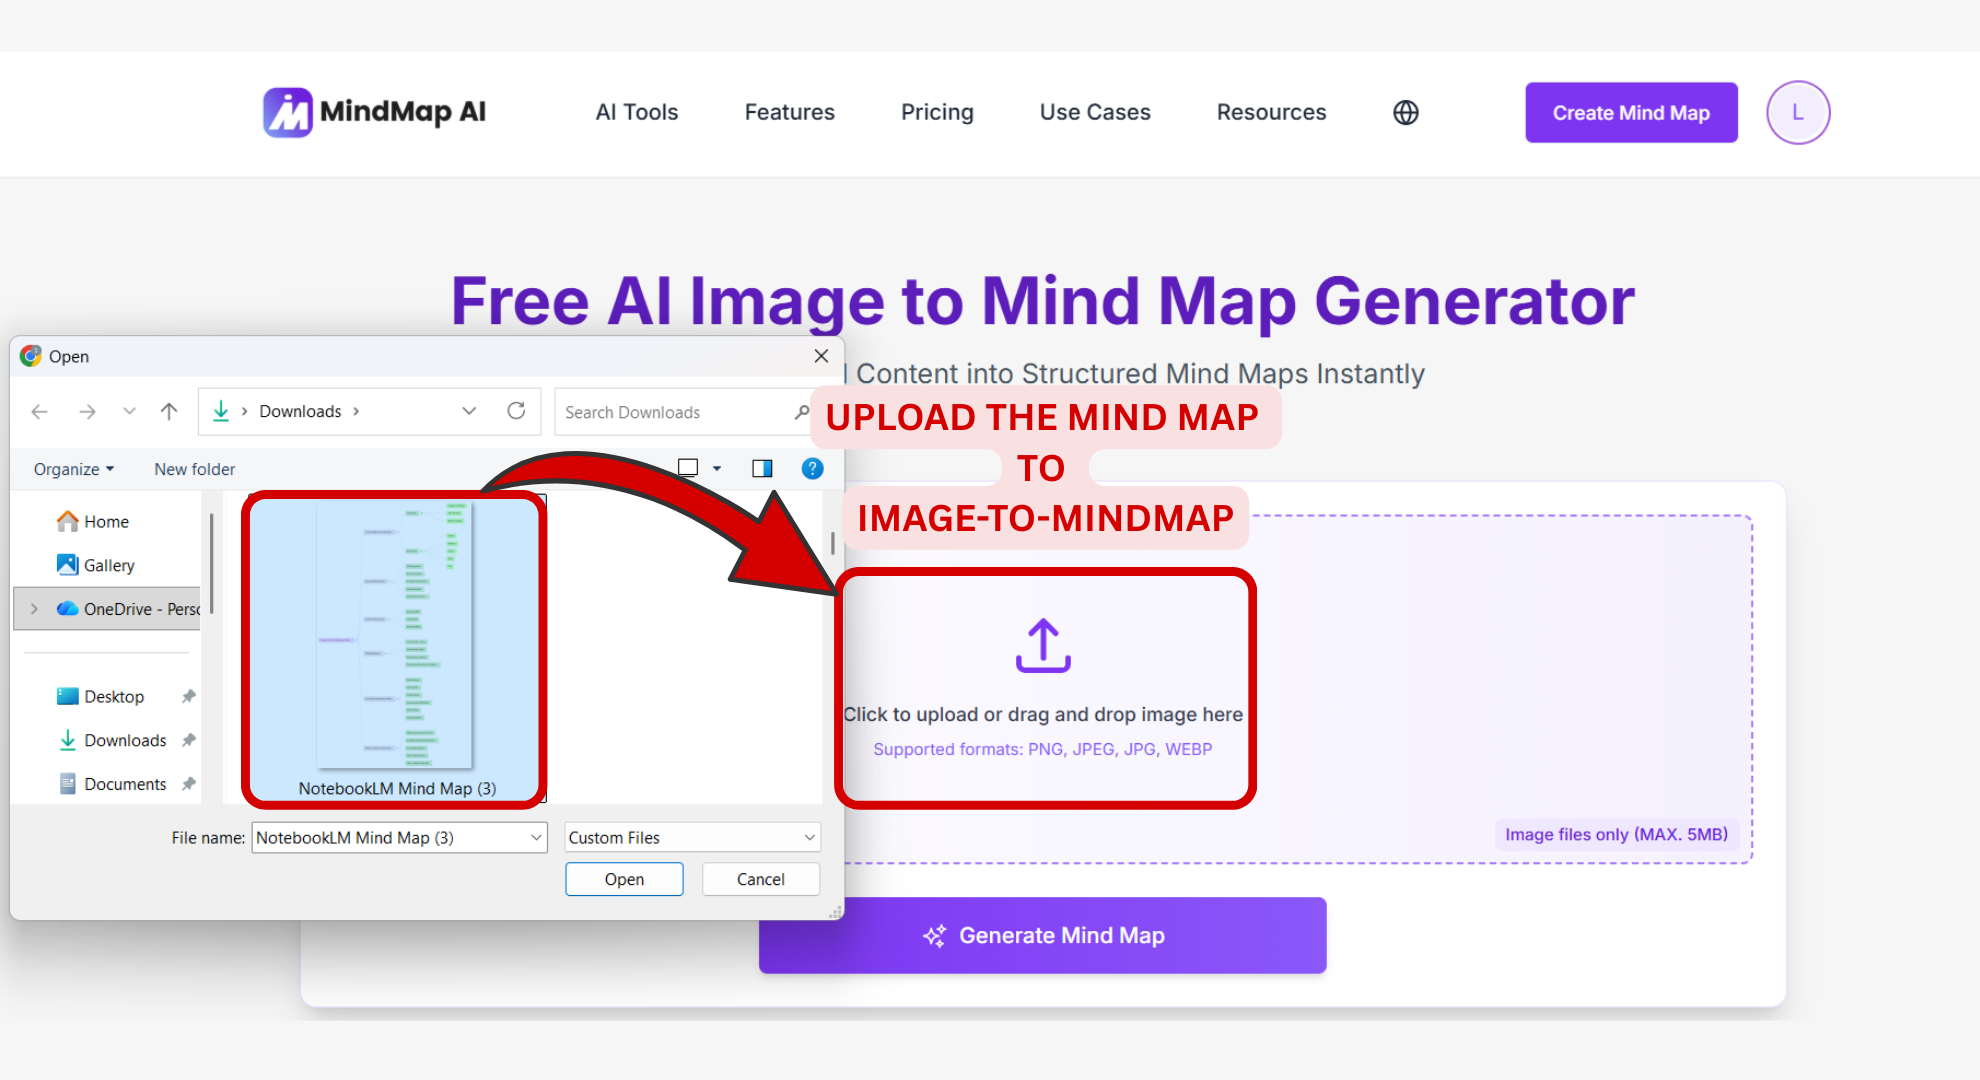
Task: Open the help icon in the dialog toolbar
Action: click(x=812, y=468)
